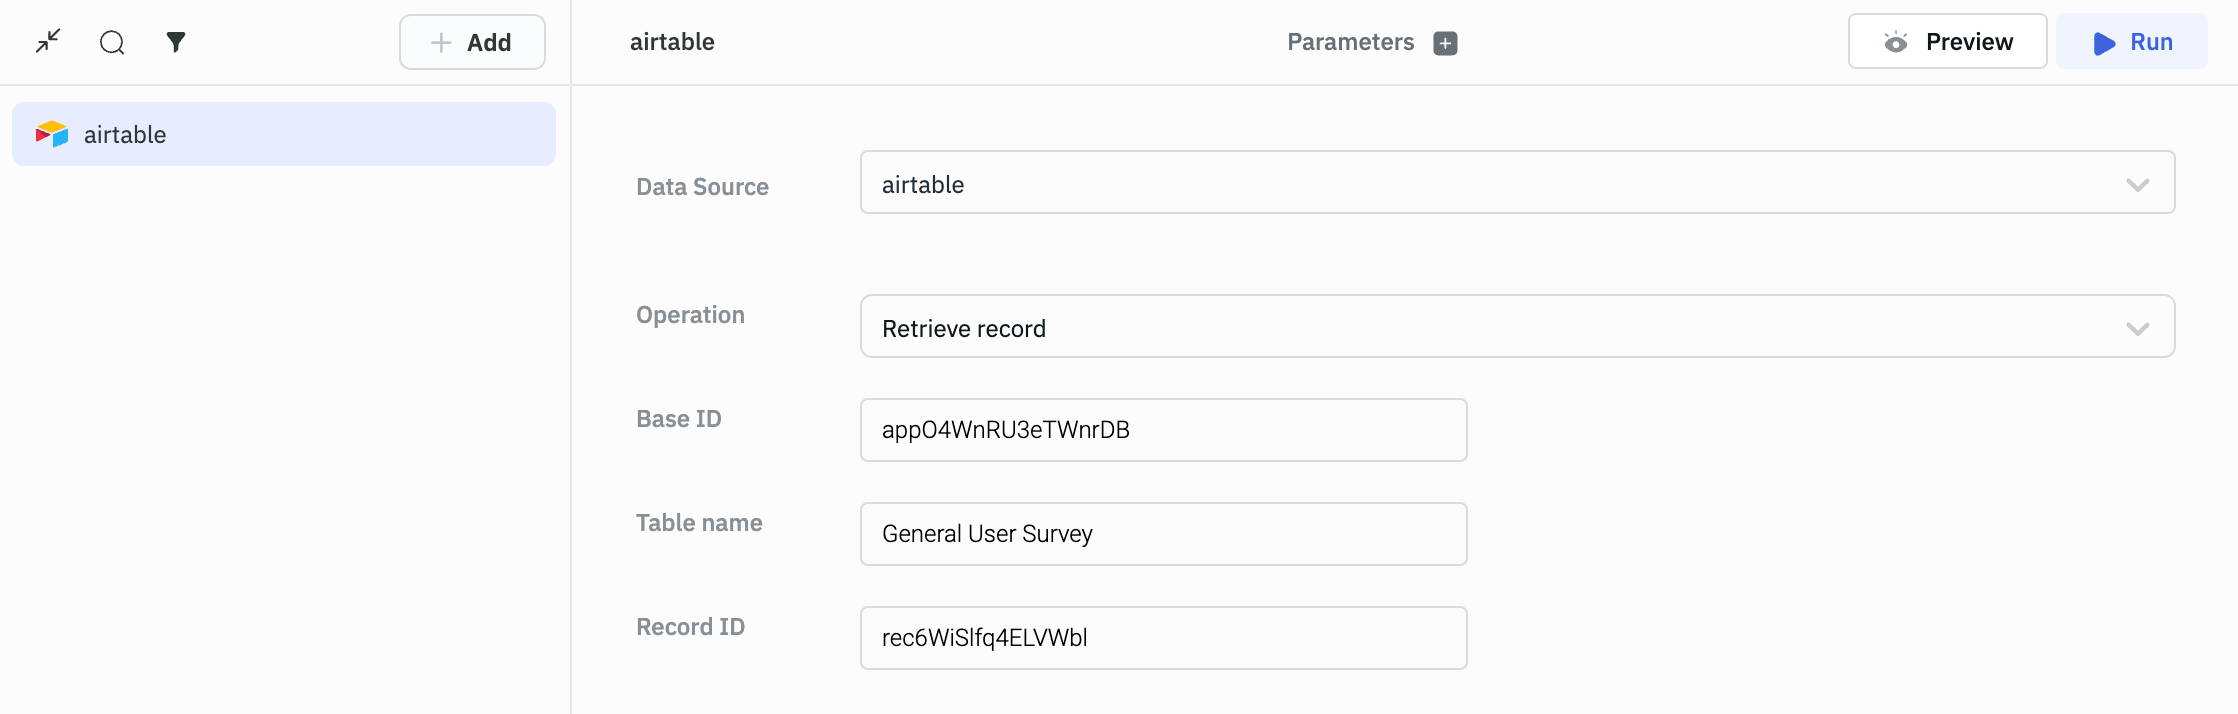2238x714 pixels.
Task: Open the query search magnifier icon
Action: [x=112, y=42]
